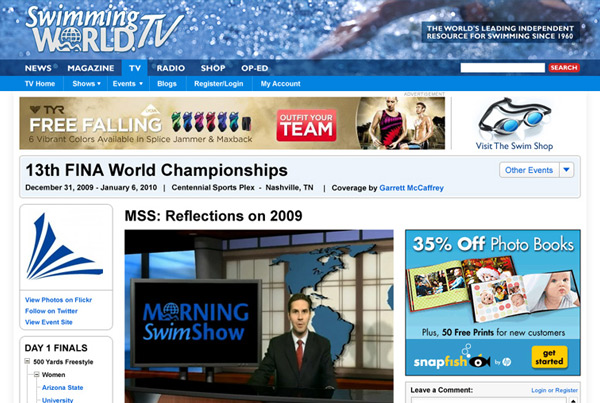
Task: Open the Snapfish 35% Off Photo Books ad
Action: [x=493, y=302]
